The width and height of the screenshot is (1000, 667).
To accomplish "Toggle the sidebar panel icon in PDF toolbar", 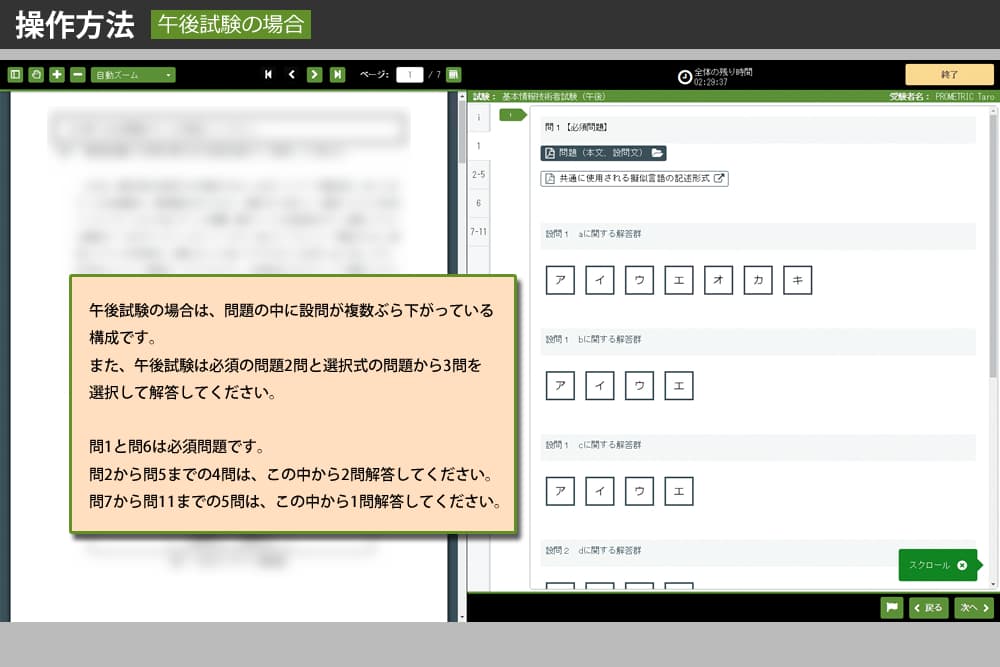I will coord(15,75).
